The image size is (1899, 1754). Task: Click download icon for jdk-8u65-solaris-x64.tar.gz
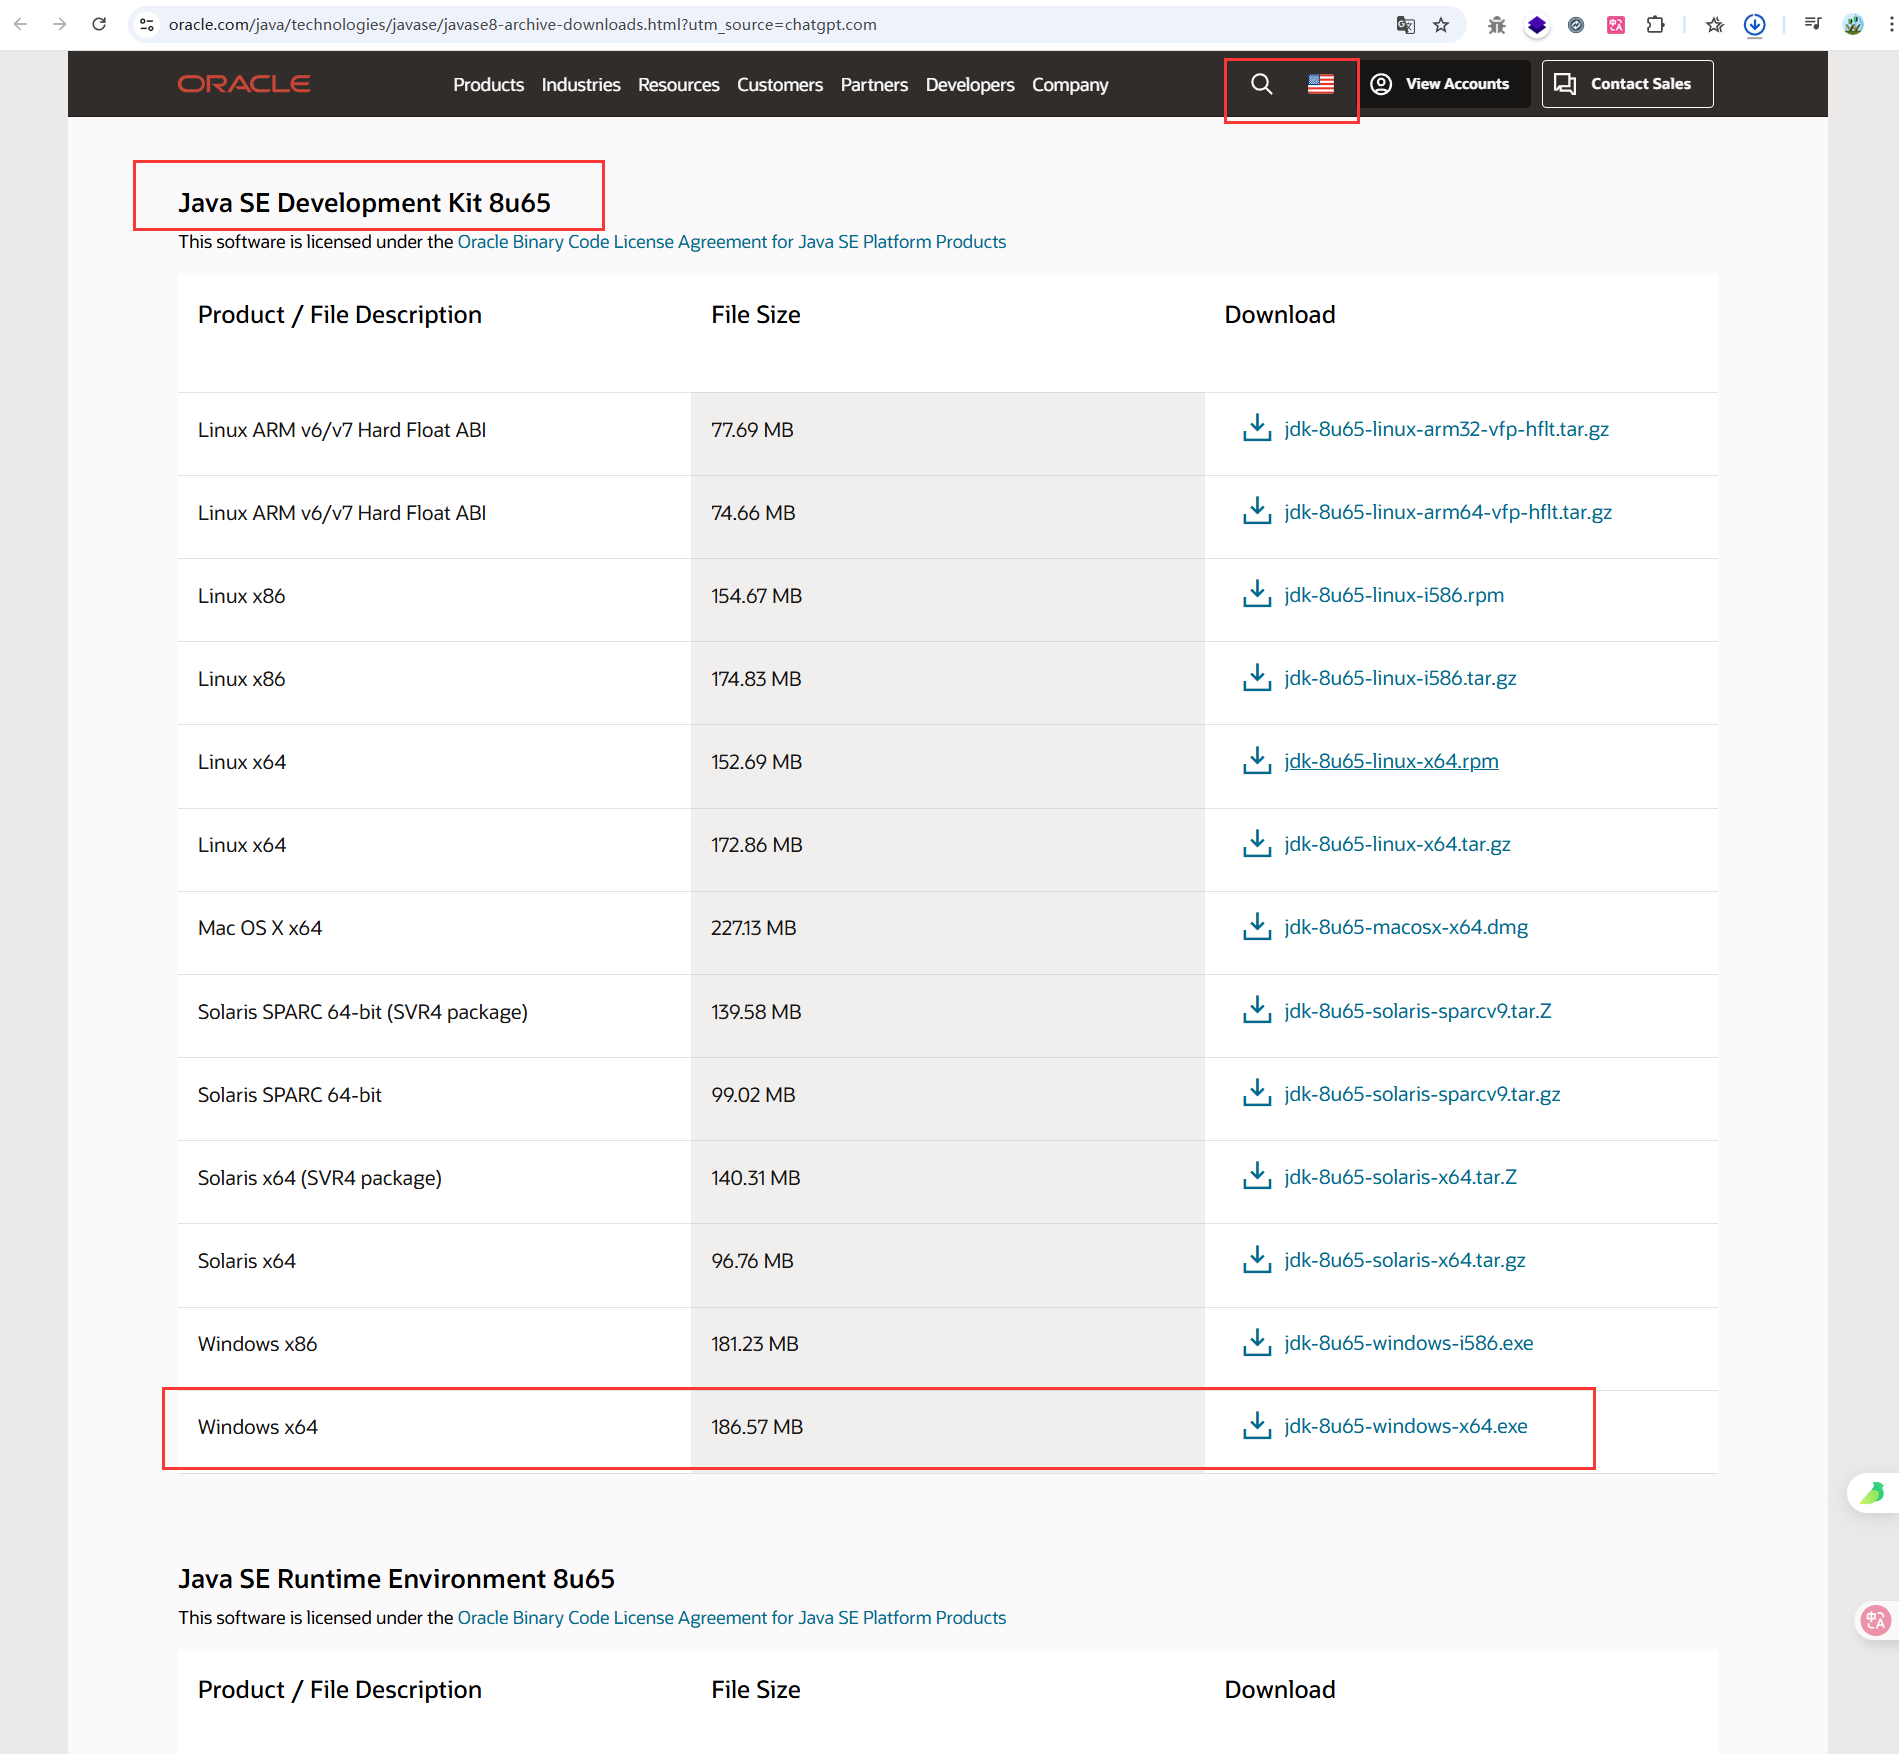tap(1257, 1259)
